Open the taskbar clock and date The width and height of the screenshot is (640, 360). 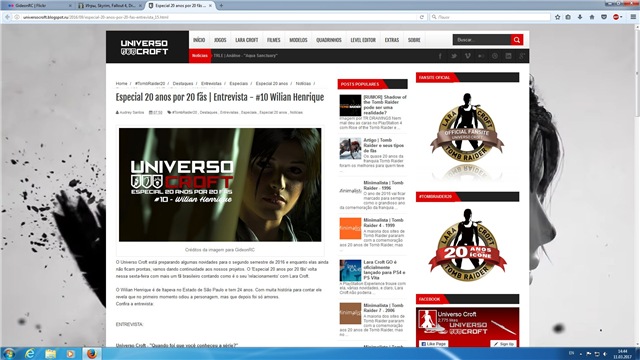coord(622,354)
